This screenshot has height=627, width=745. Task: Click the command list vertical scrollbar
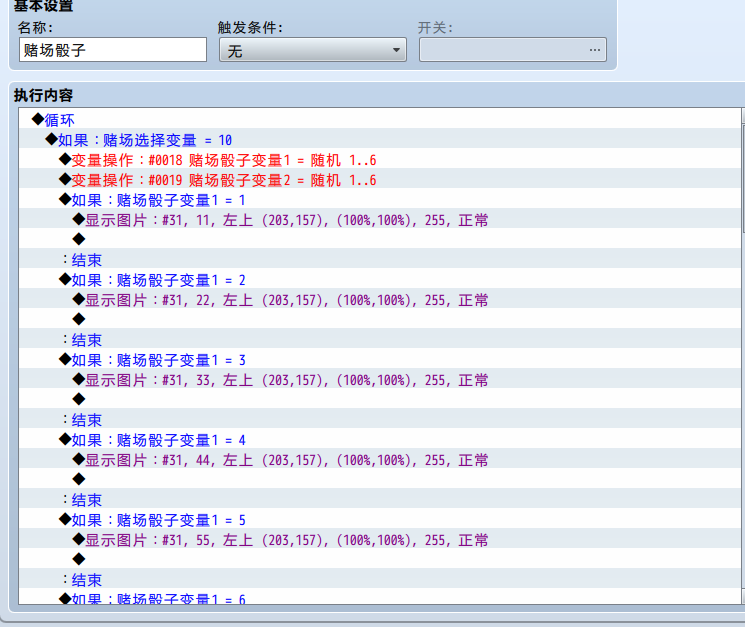tap(743, 356)
